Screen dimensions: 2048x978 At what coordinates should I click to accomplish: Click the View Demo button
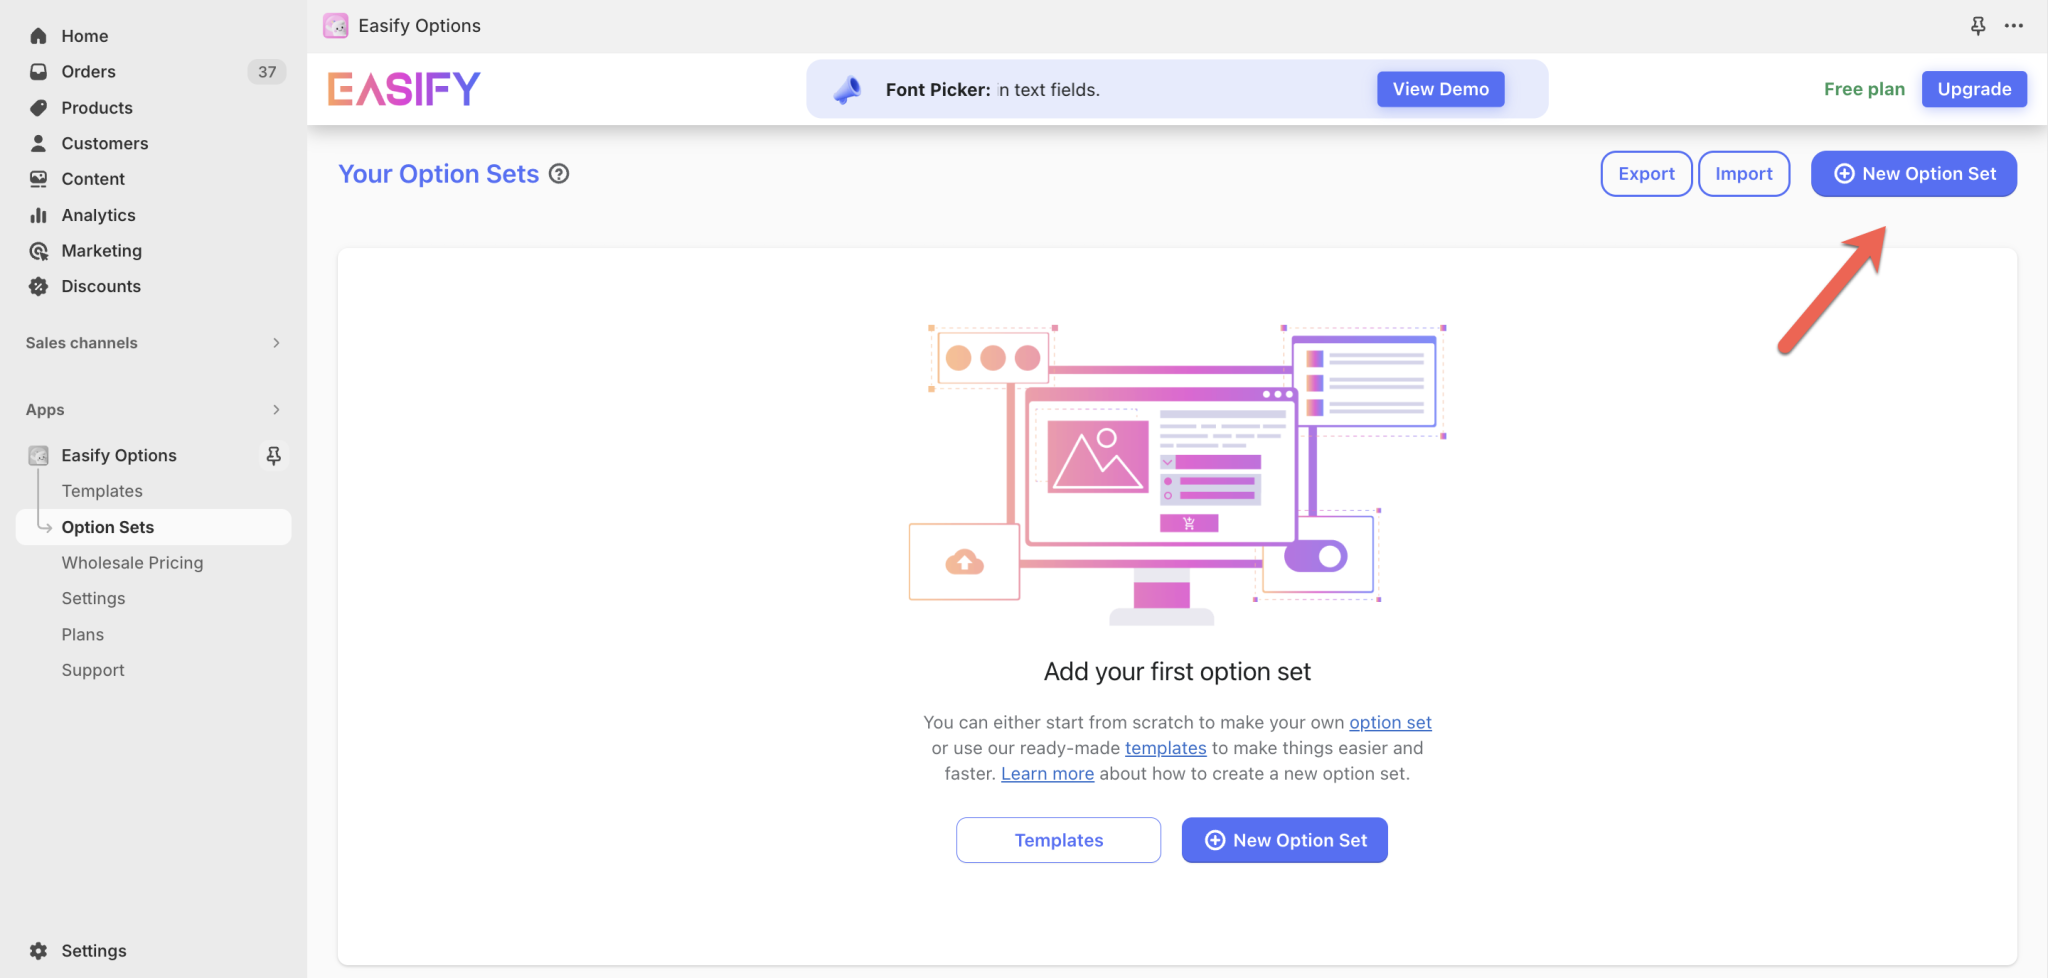[x=1440, y=88]
